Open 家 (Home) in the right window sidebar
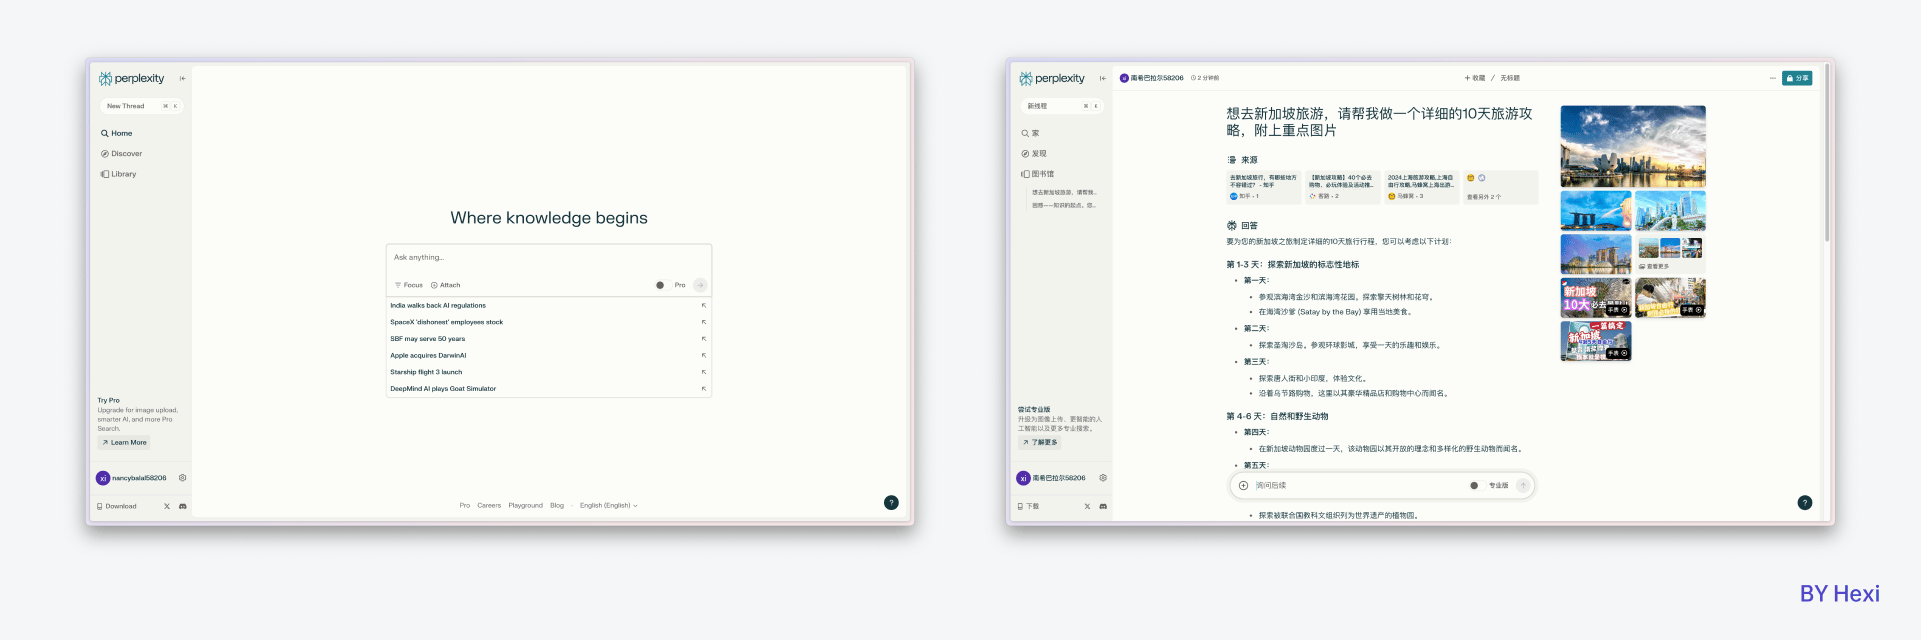This screenshot has width=1921, height=640. (x=1031, y=133)
